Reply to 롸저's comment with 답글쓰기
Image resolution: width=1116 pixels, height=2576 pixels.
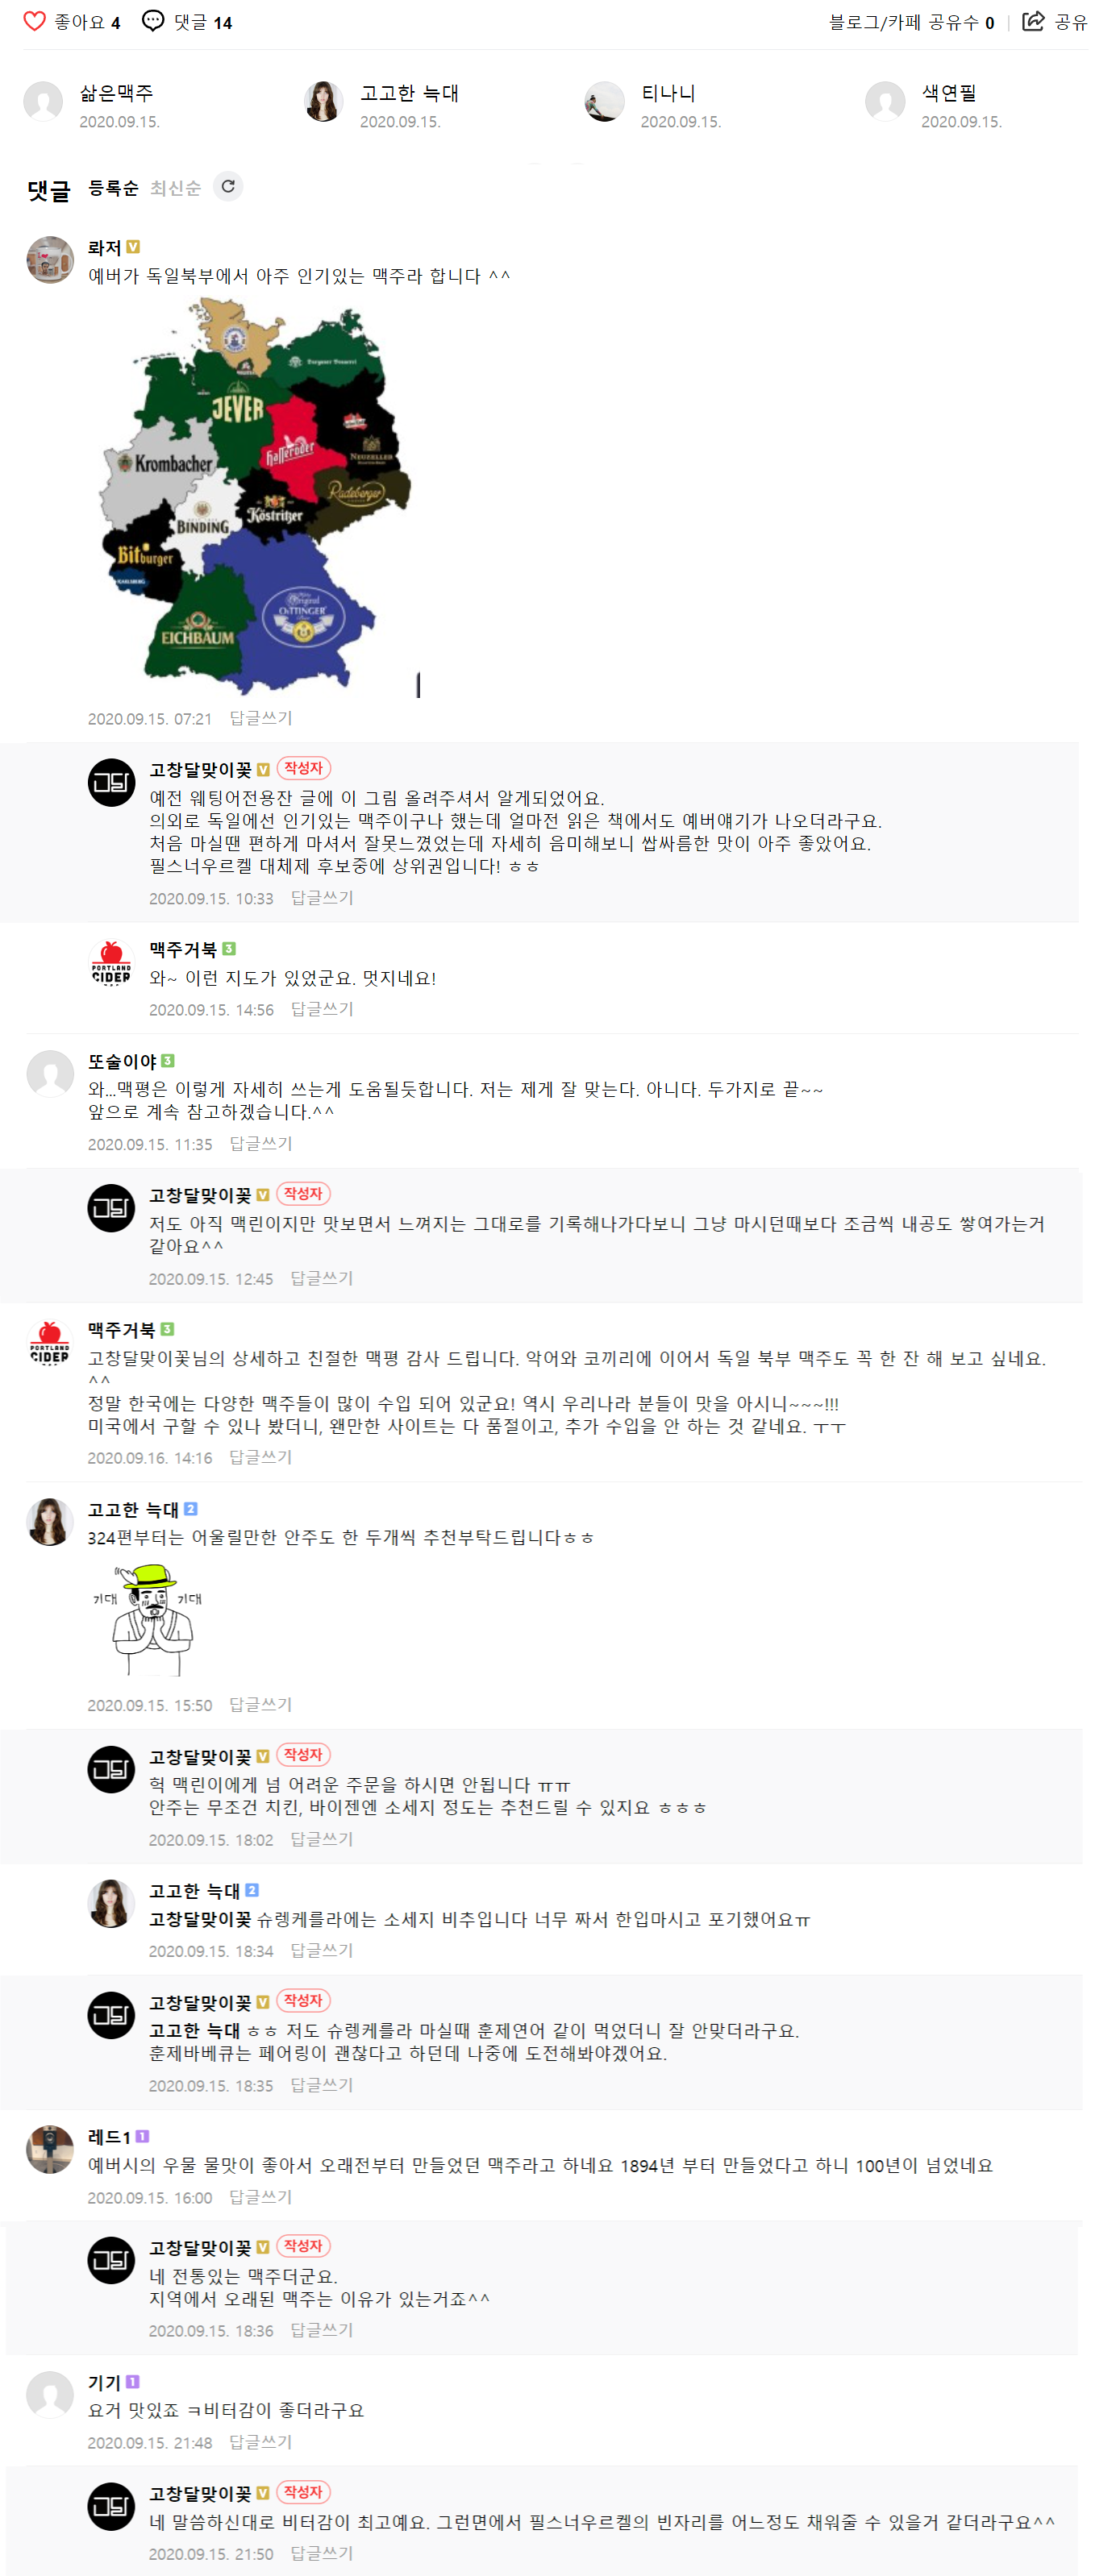click(261, 718)
